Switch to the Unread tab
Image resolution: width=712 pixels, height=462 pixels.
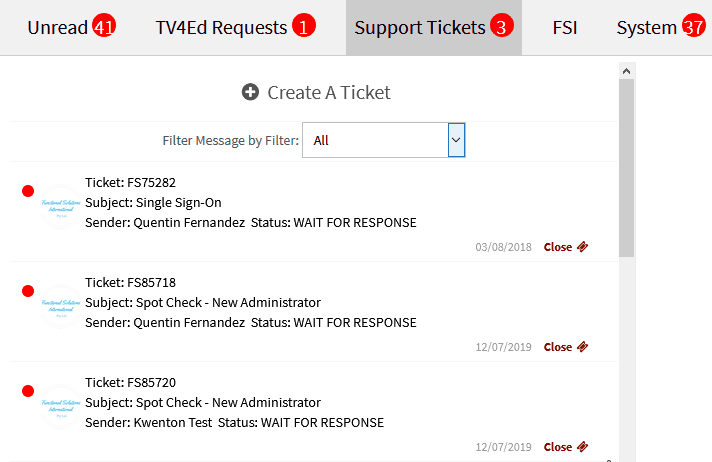point(71,27)
